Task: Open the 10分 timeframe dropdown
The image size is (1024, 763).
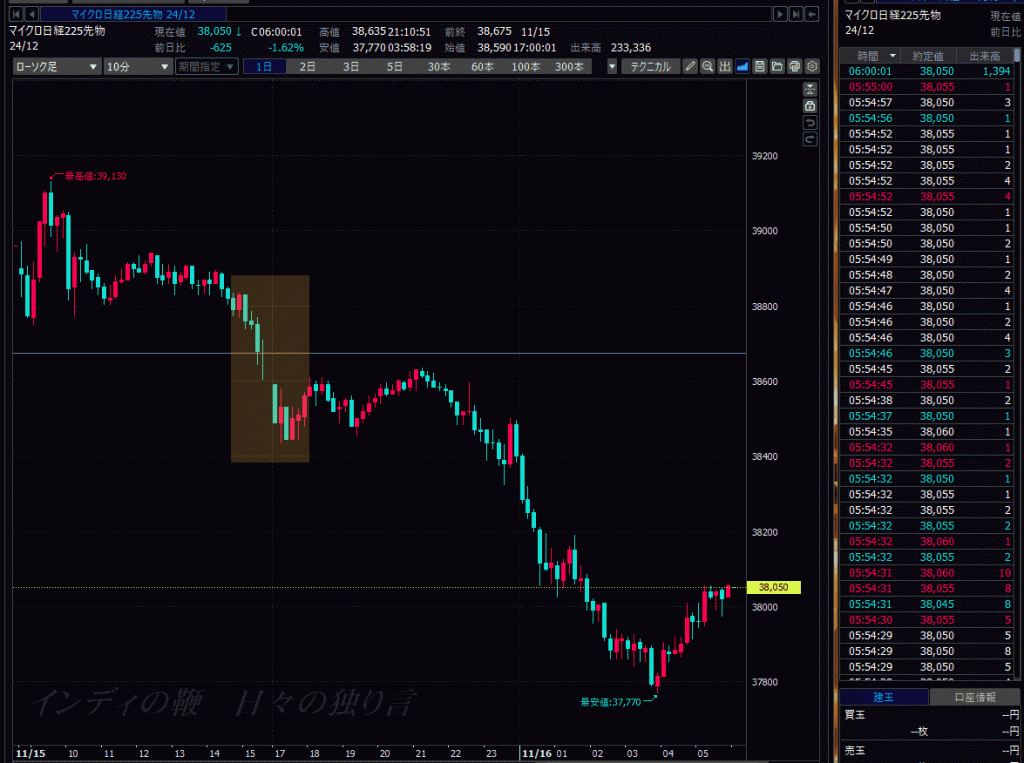Action: 136,66
